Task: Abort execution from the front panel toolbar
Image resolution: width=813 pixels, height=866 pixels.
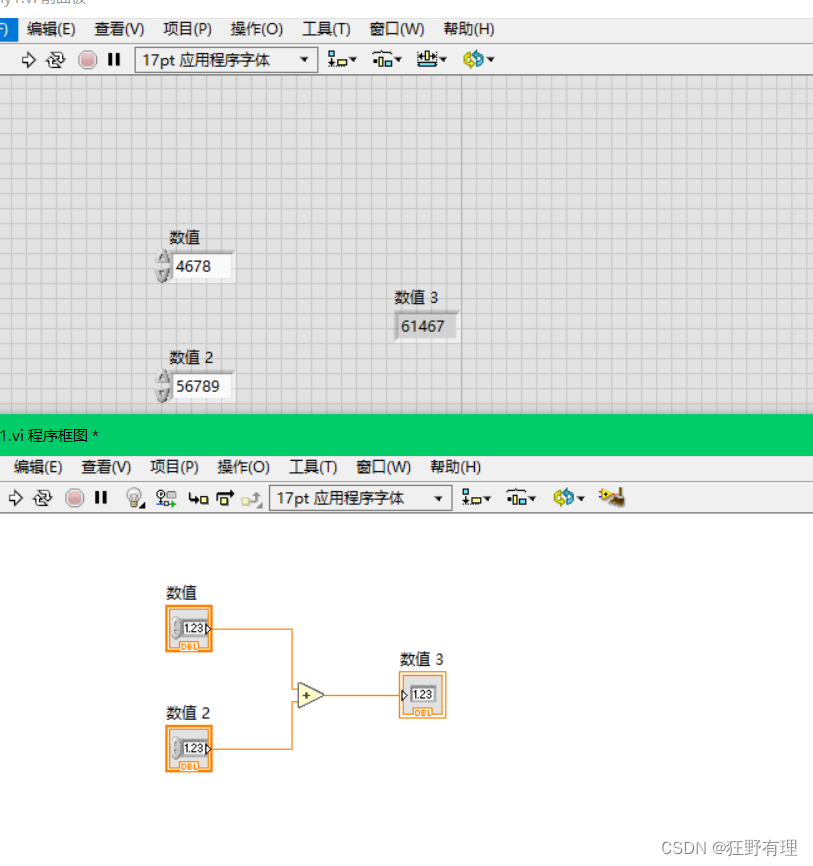Action: click(87, 60)
